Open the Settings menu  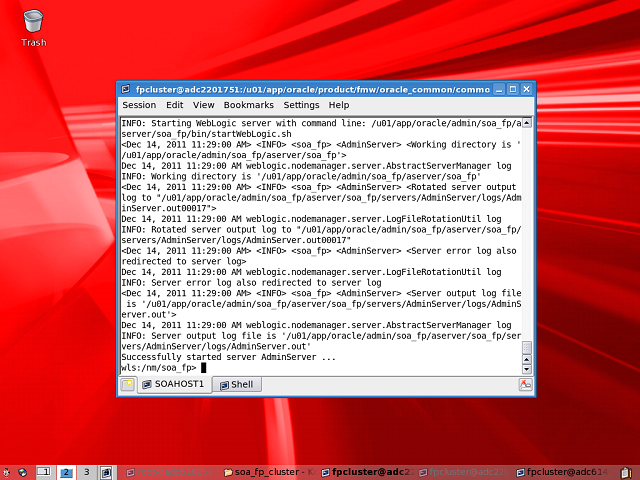pyautogui.click(x=301, y=105)
